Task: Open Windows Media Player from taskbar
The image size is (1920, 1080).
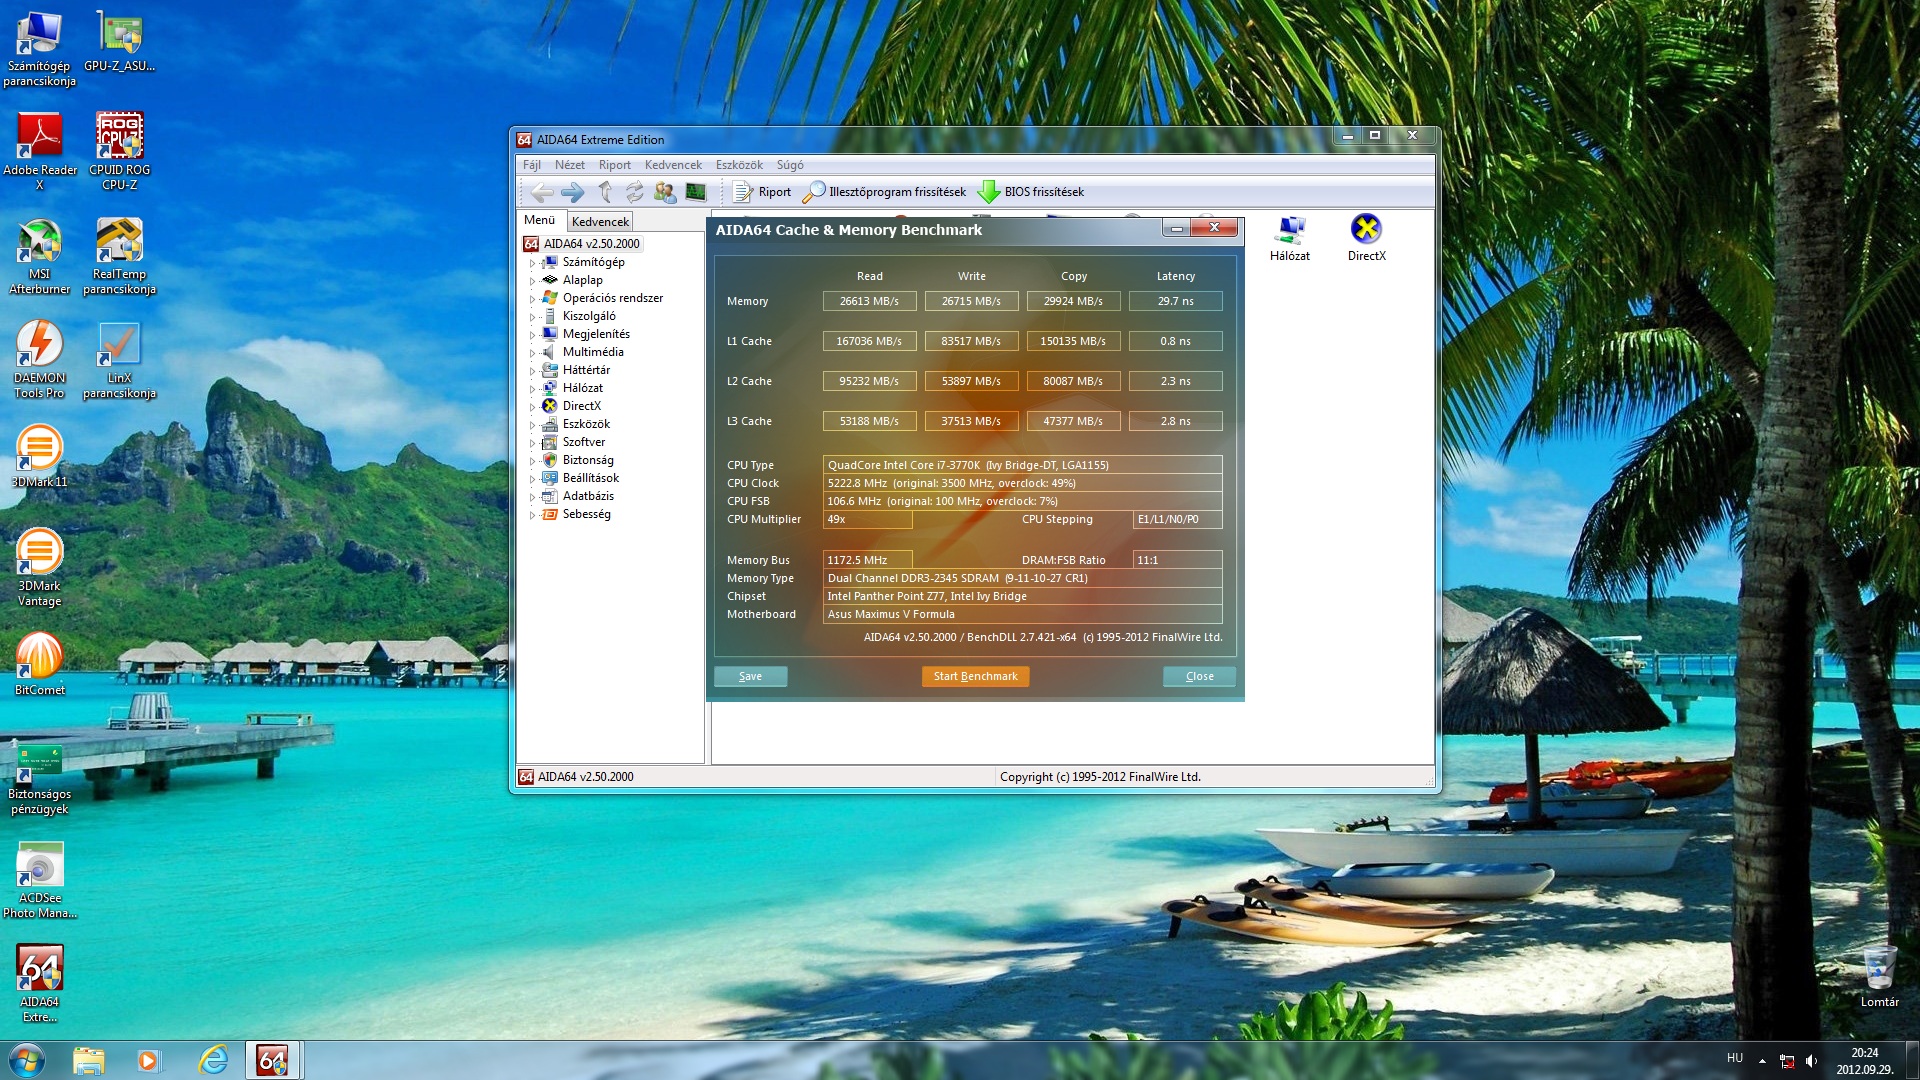Action: pyautogui.click(x=149, y=1060)
